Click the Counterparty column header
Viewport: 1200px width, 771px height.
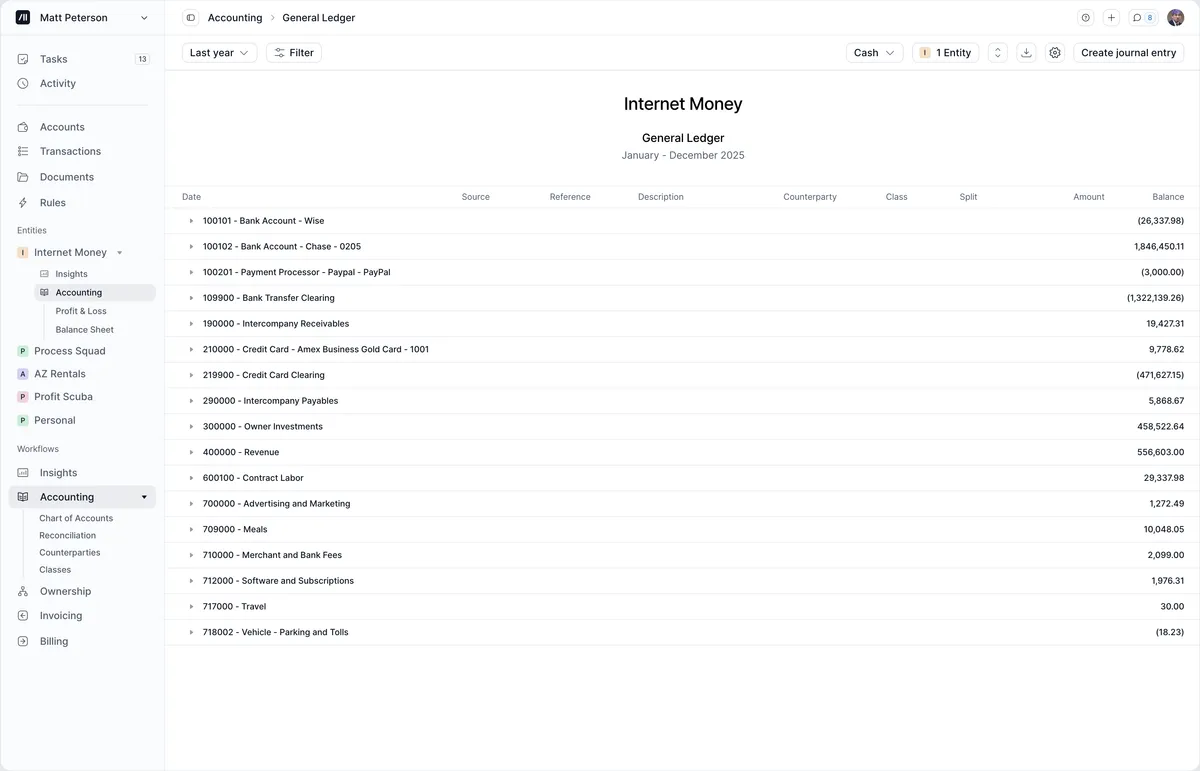(810, 197)
